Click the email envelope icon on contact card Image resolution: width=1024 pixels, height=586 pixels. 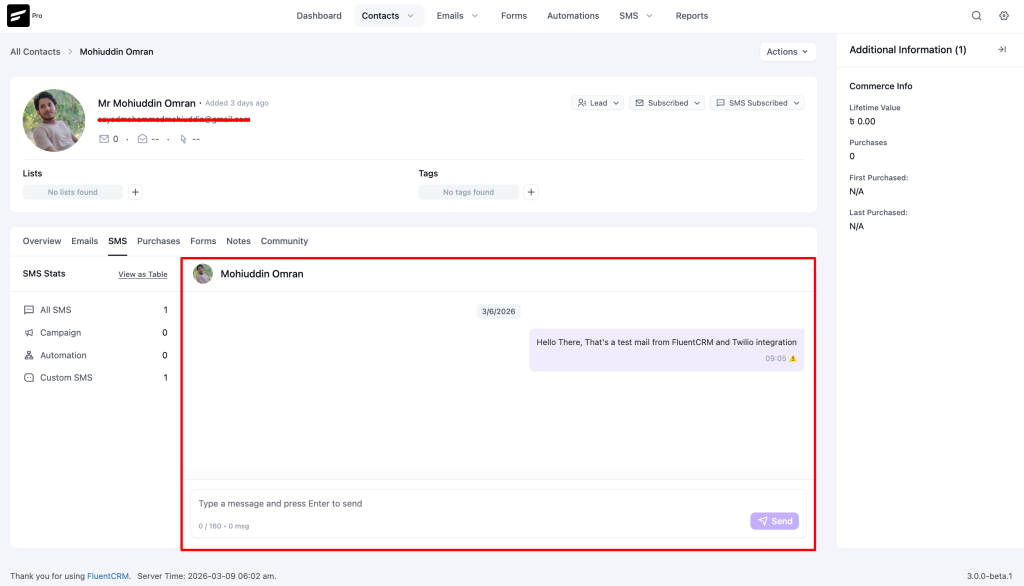[103, 138]
